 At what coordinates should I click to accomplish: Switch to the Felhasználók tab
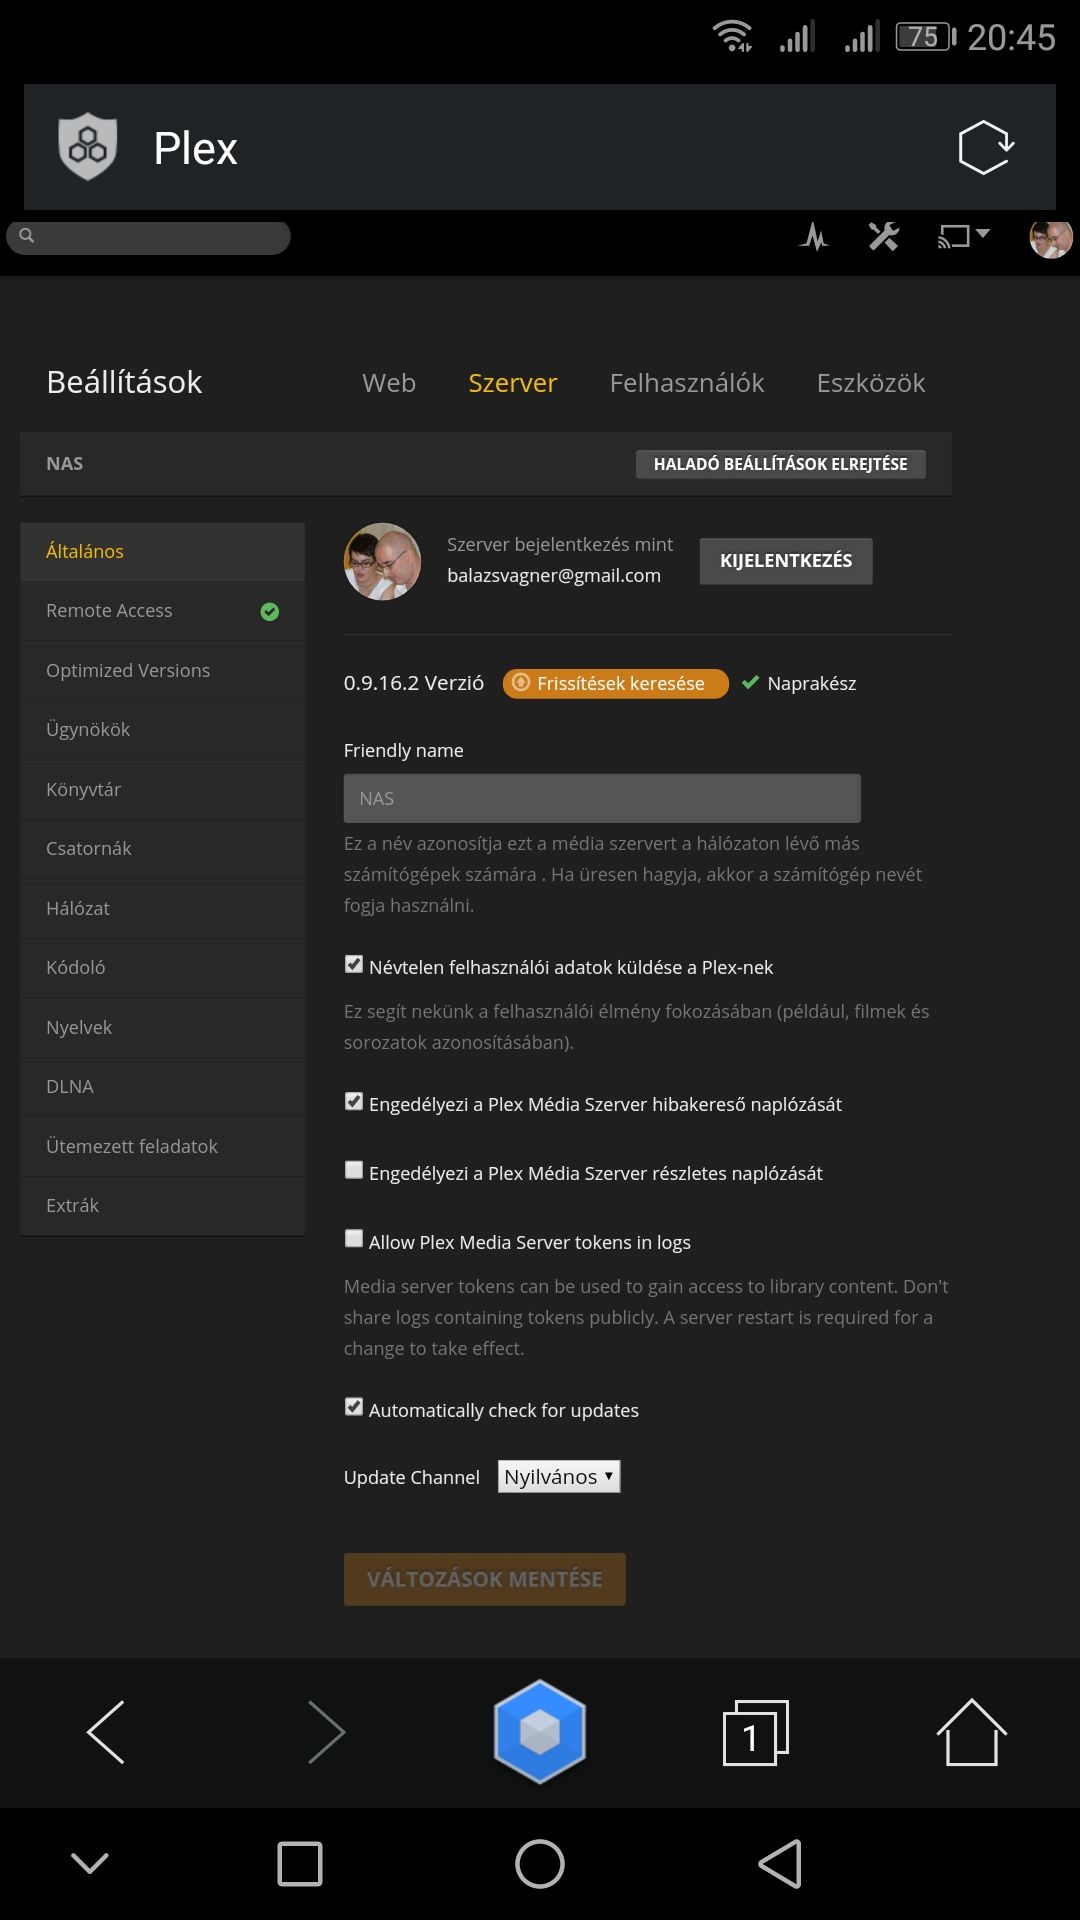point(687,383)
